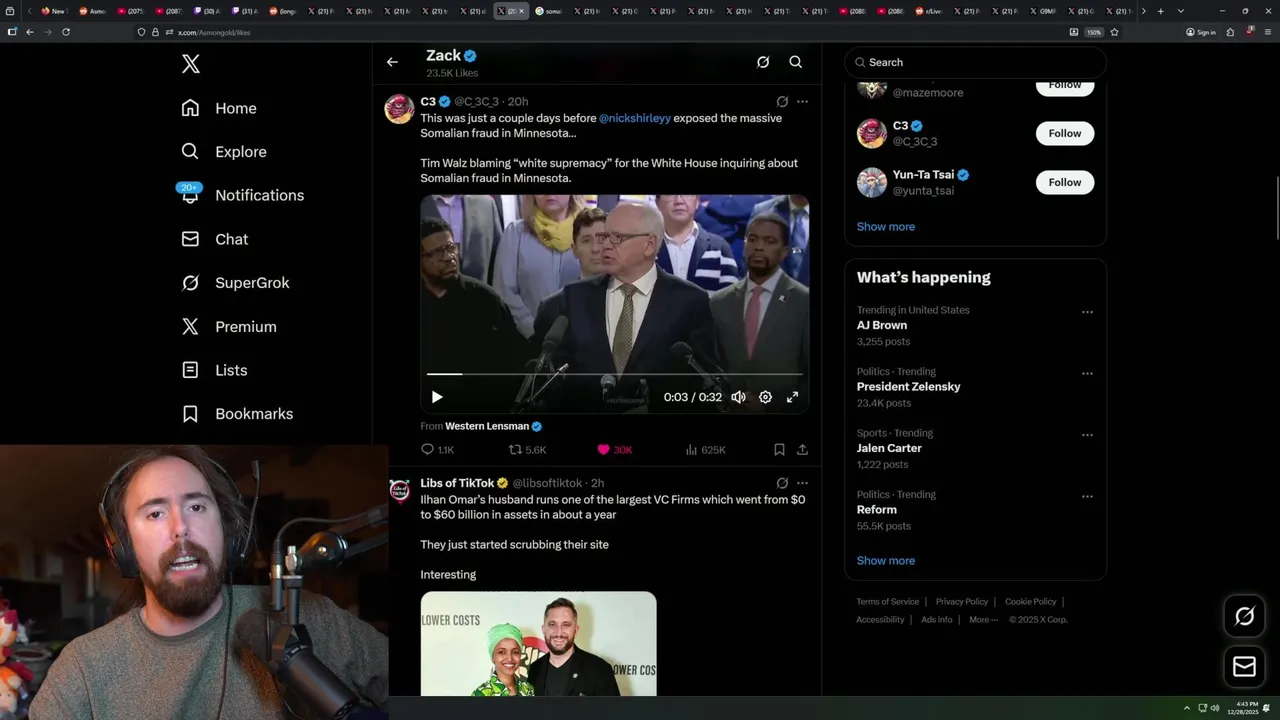This screenshot has height=720, width=1280.
Task: Bookmark page with the star icon
Action: click(x=1114, y=32)
